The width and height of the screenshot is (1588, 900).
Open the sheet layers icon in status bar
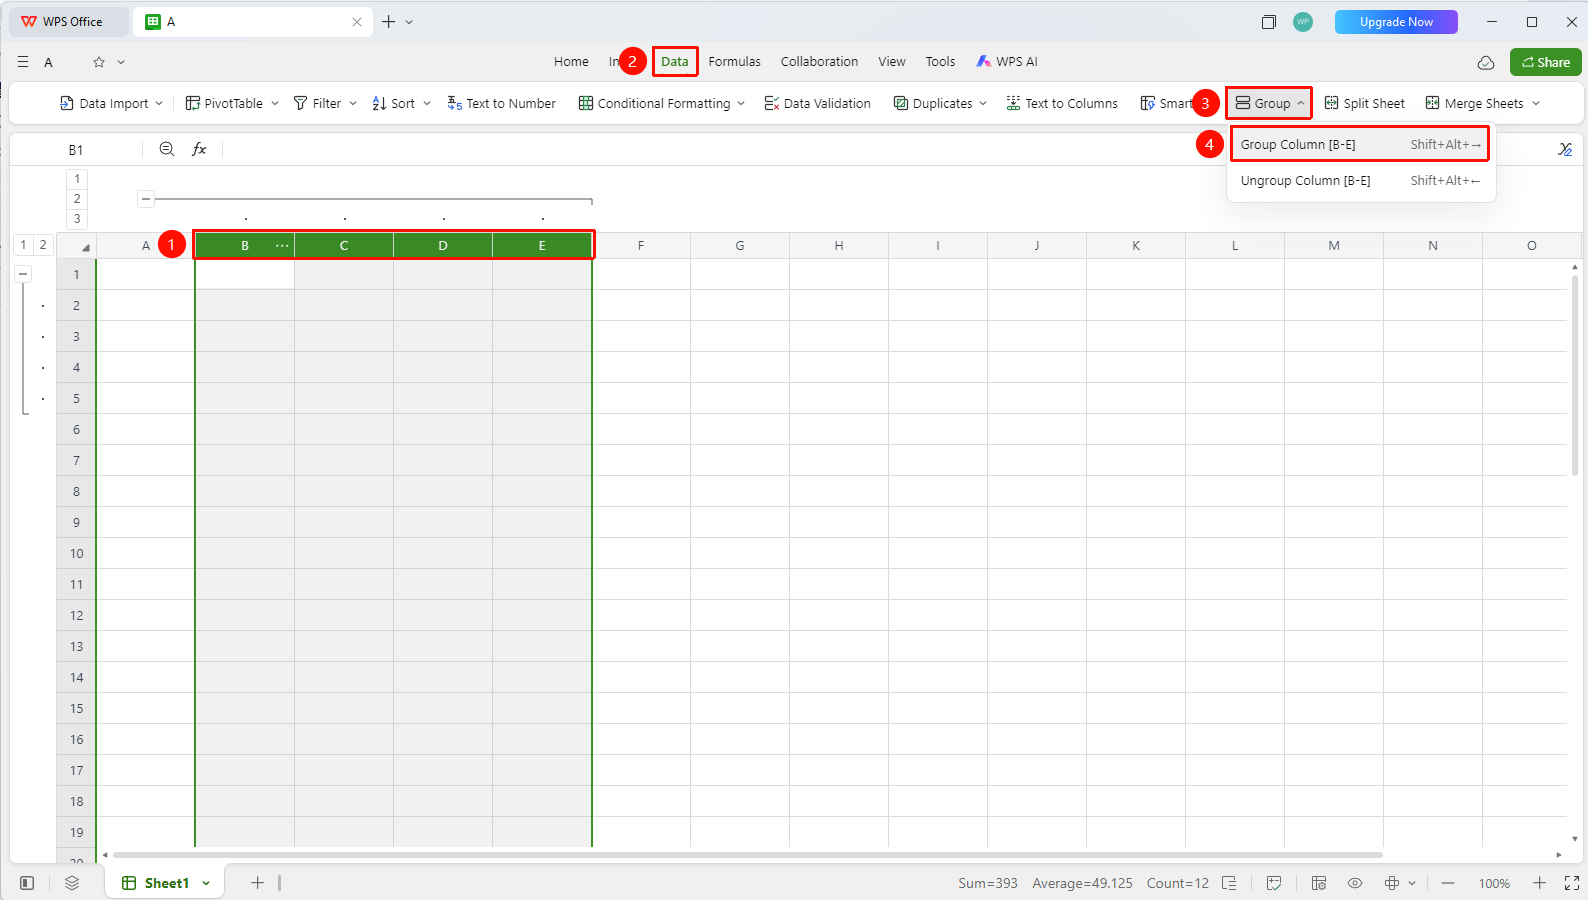pos(72,883)
